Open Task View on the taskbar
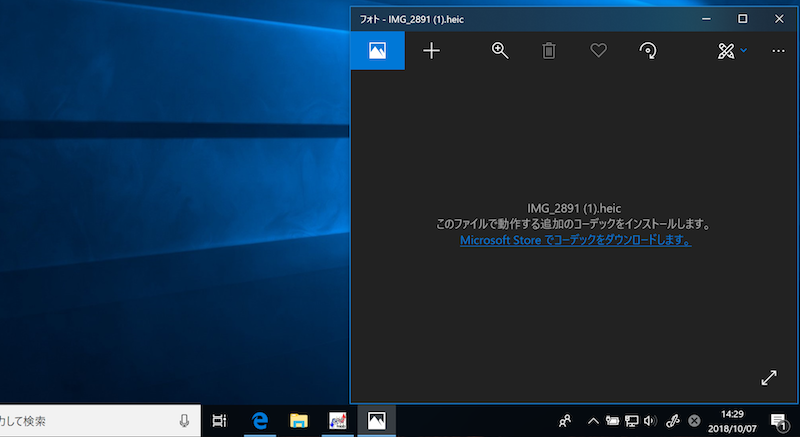This screenshot has width=800, height=437. click(x=220, y=421)
